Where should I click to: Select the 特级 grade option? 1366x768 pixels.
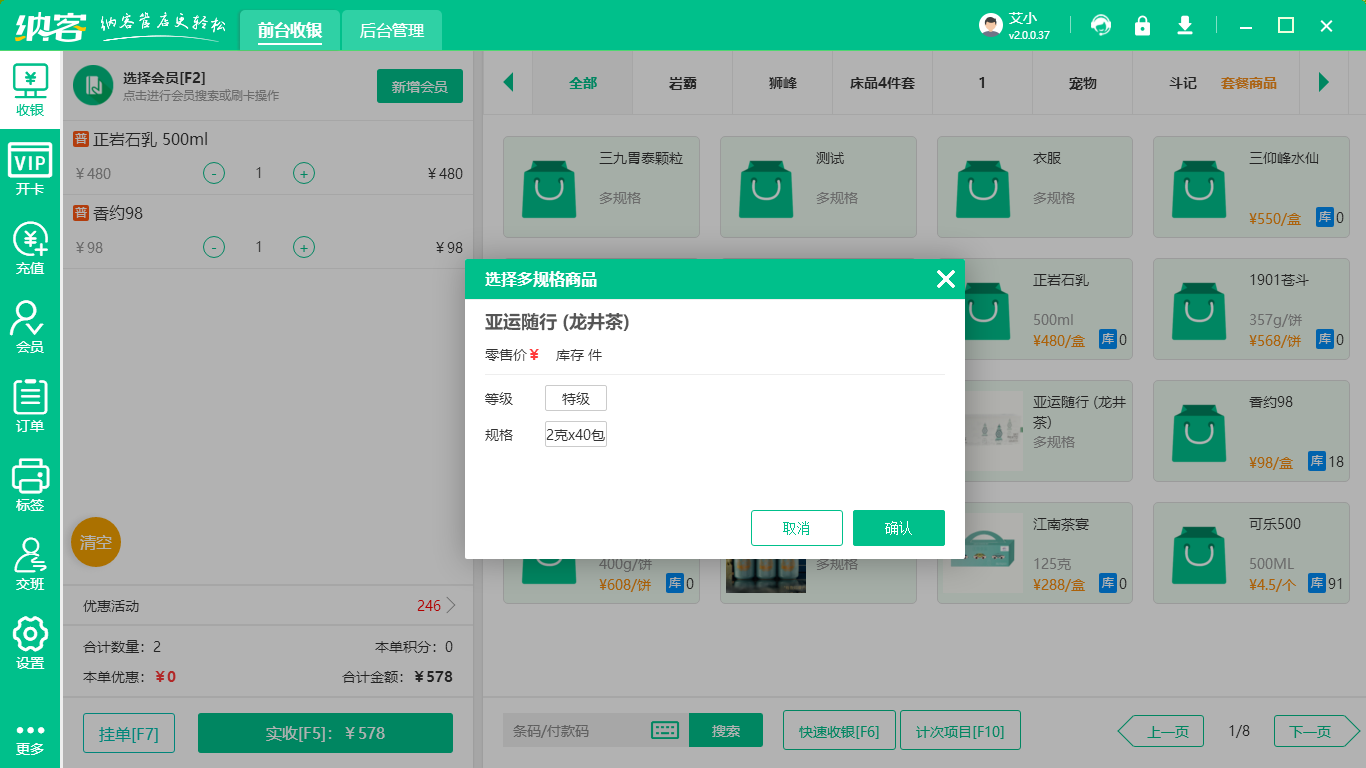coord(575,397)
